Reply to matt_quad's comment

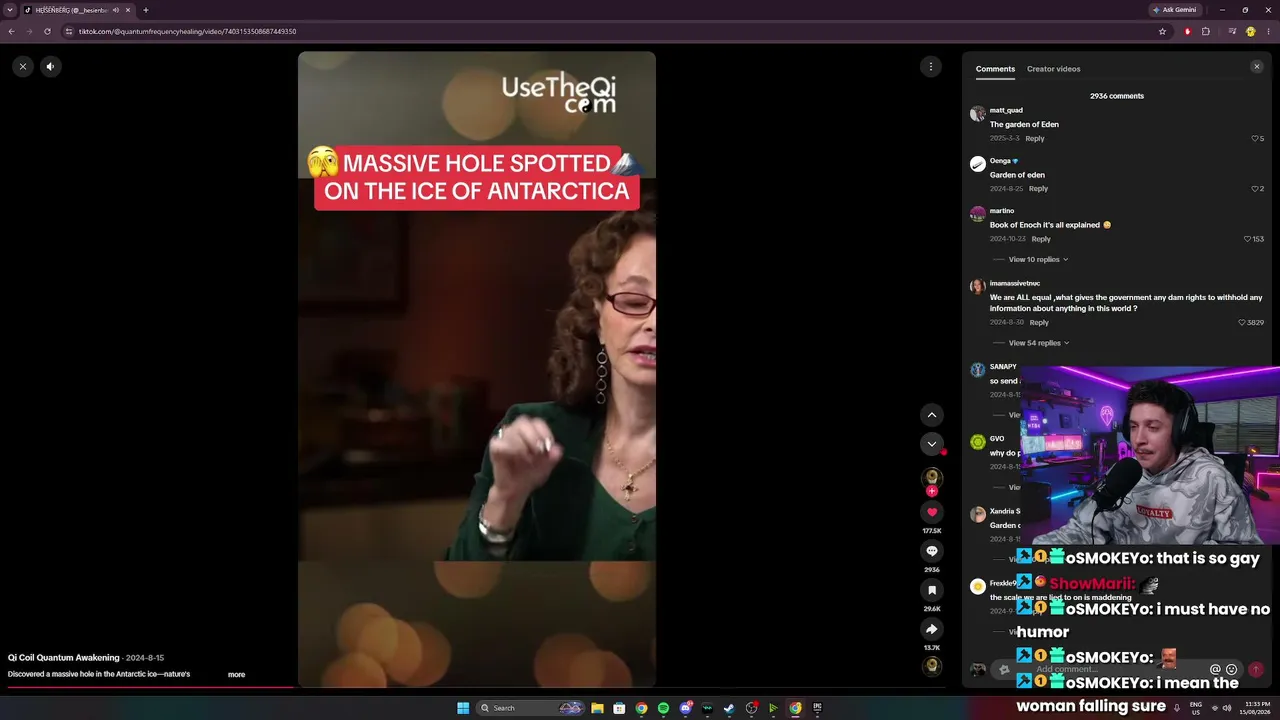coord(1035,139)
